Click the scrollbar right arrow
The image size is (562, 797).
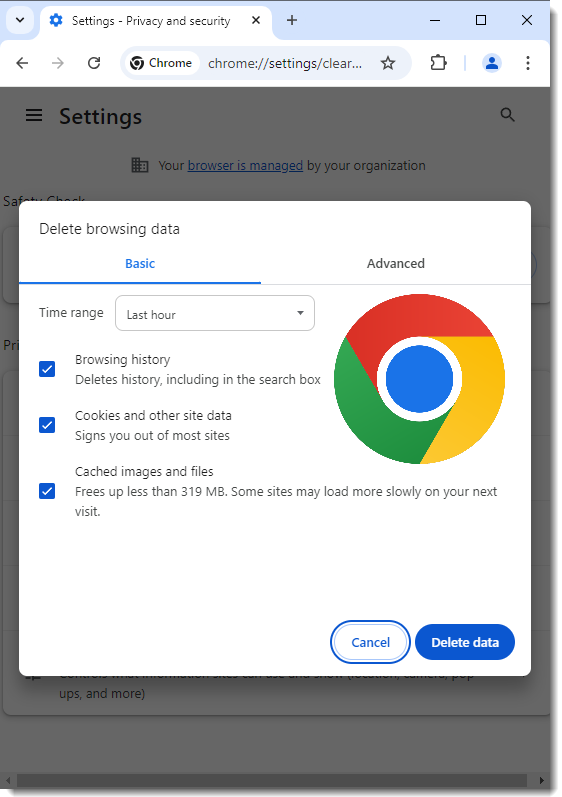pos(542,780)
